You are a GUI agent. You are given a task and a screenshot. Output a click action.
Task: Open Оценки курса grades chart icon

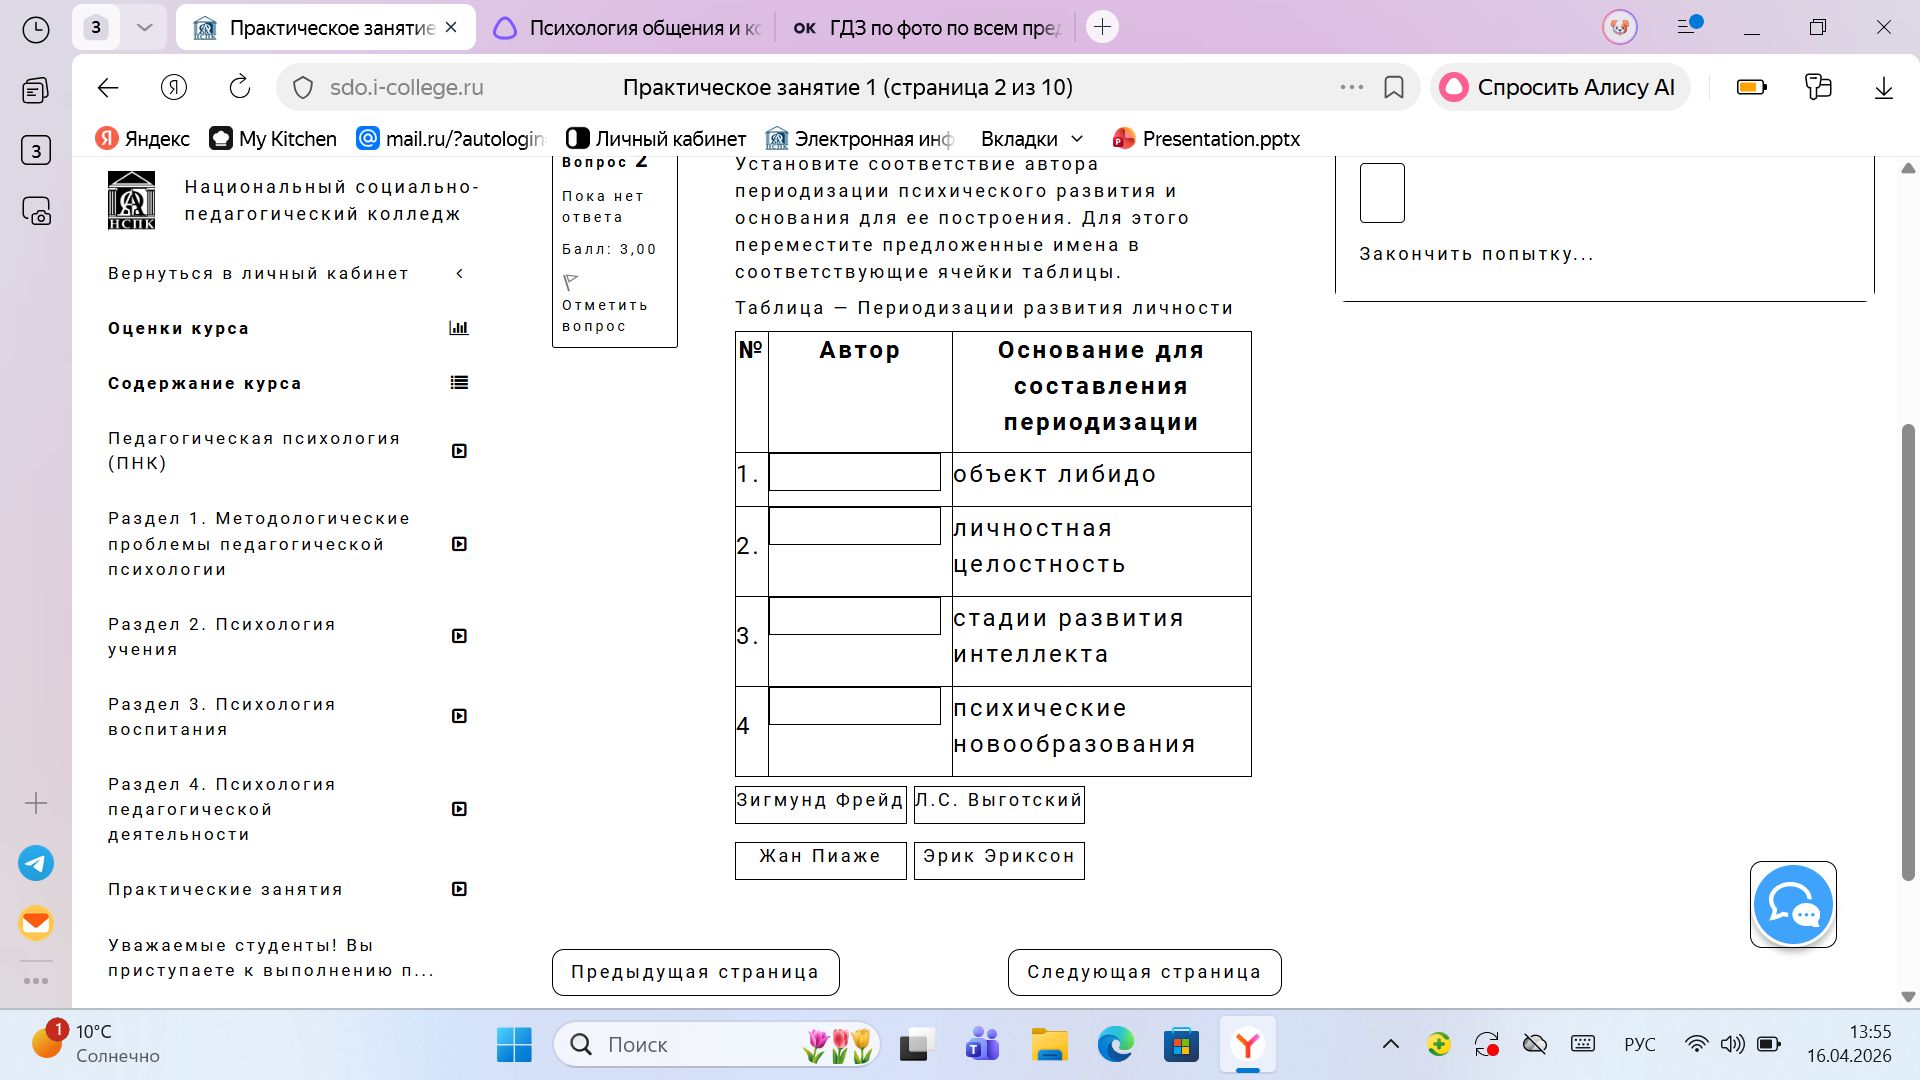click(459, 328)
